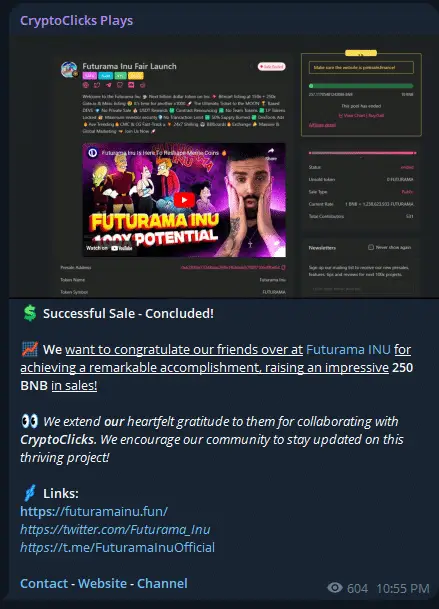Click the Contact link at the bottom
Image resolution: width=439 pixels, height=609 pixels.
[44, 583]
